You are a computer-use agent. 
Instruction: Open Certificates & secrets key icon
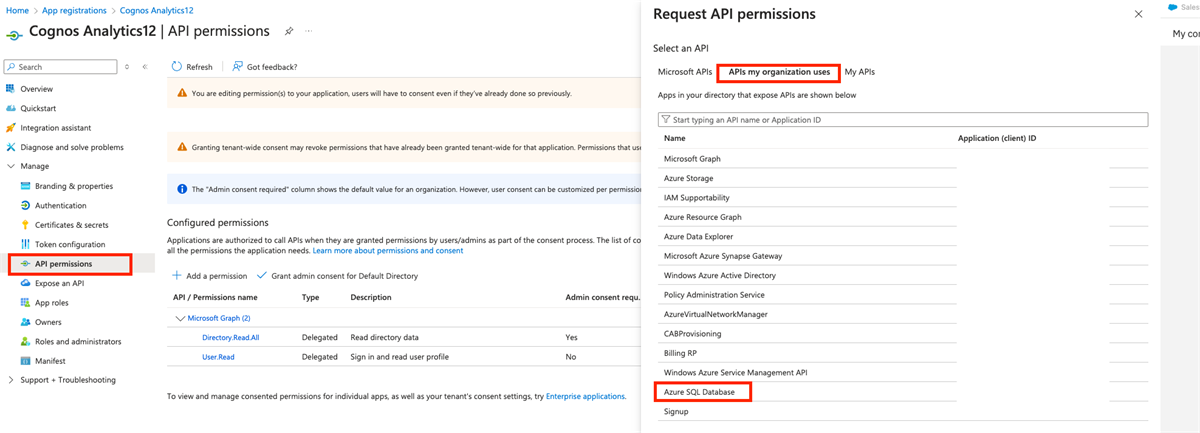click(26, 225)
